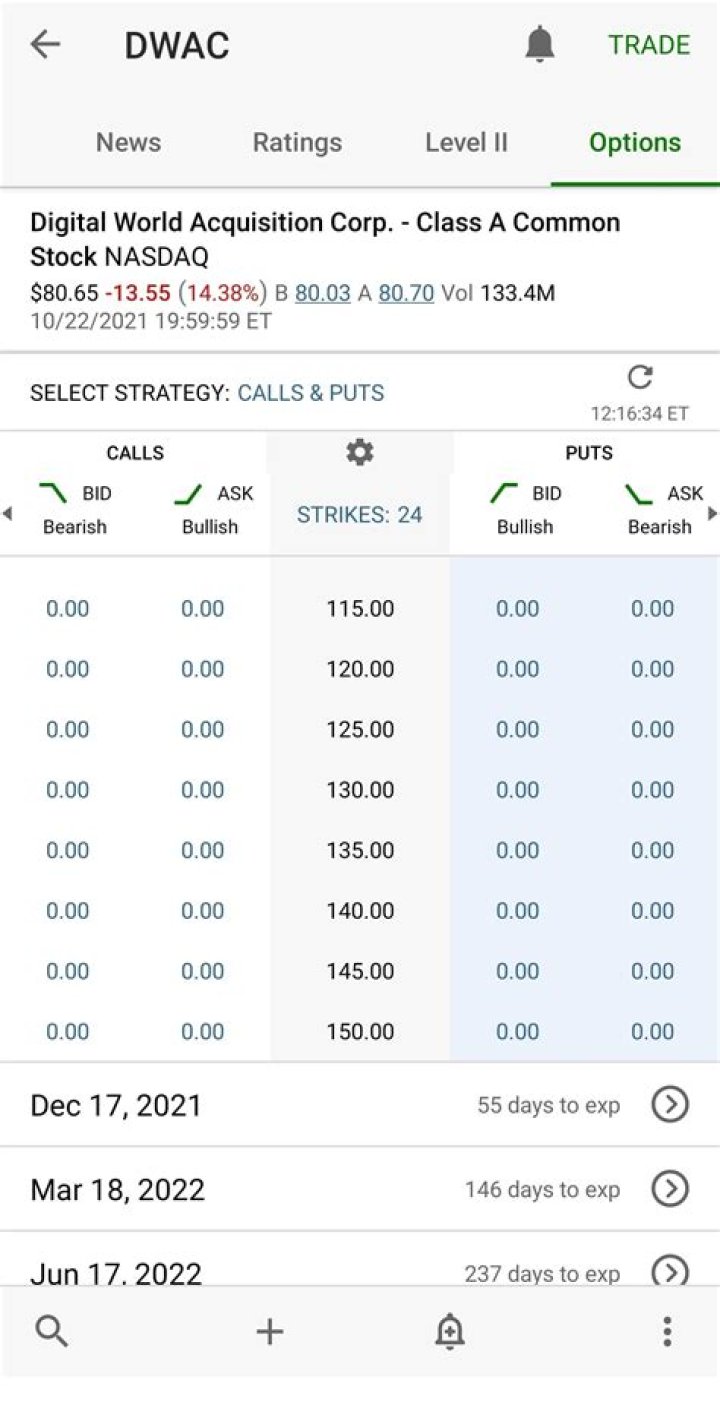This screenshot has height=1402, width=720.
Task: Tap the add alert bell icon
Action: 449,1331
